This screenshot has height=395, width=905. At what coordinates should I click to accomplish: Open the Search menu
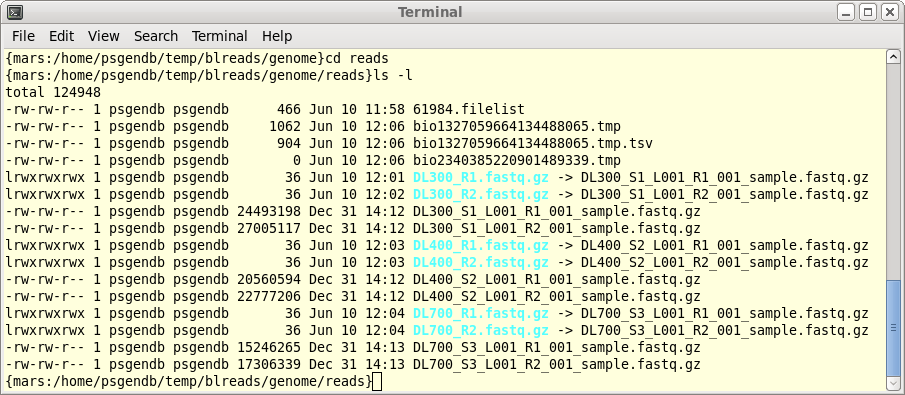(156, 36)
